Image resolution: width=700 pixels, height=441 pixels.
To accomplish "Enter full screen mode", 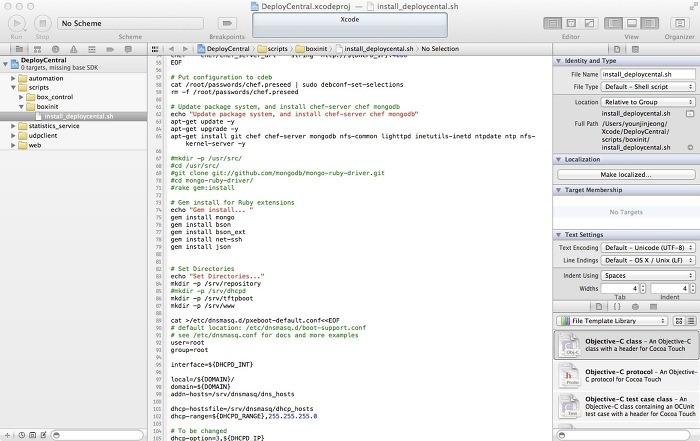I will pos(693,6).
